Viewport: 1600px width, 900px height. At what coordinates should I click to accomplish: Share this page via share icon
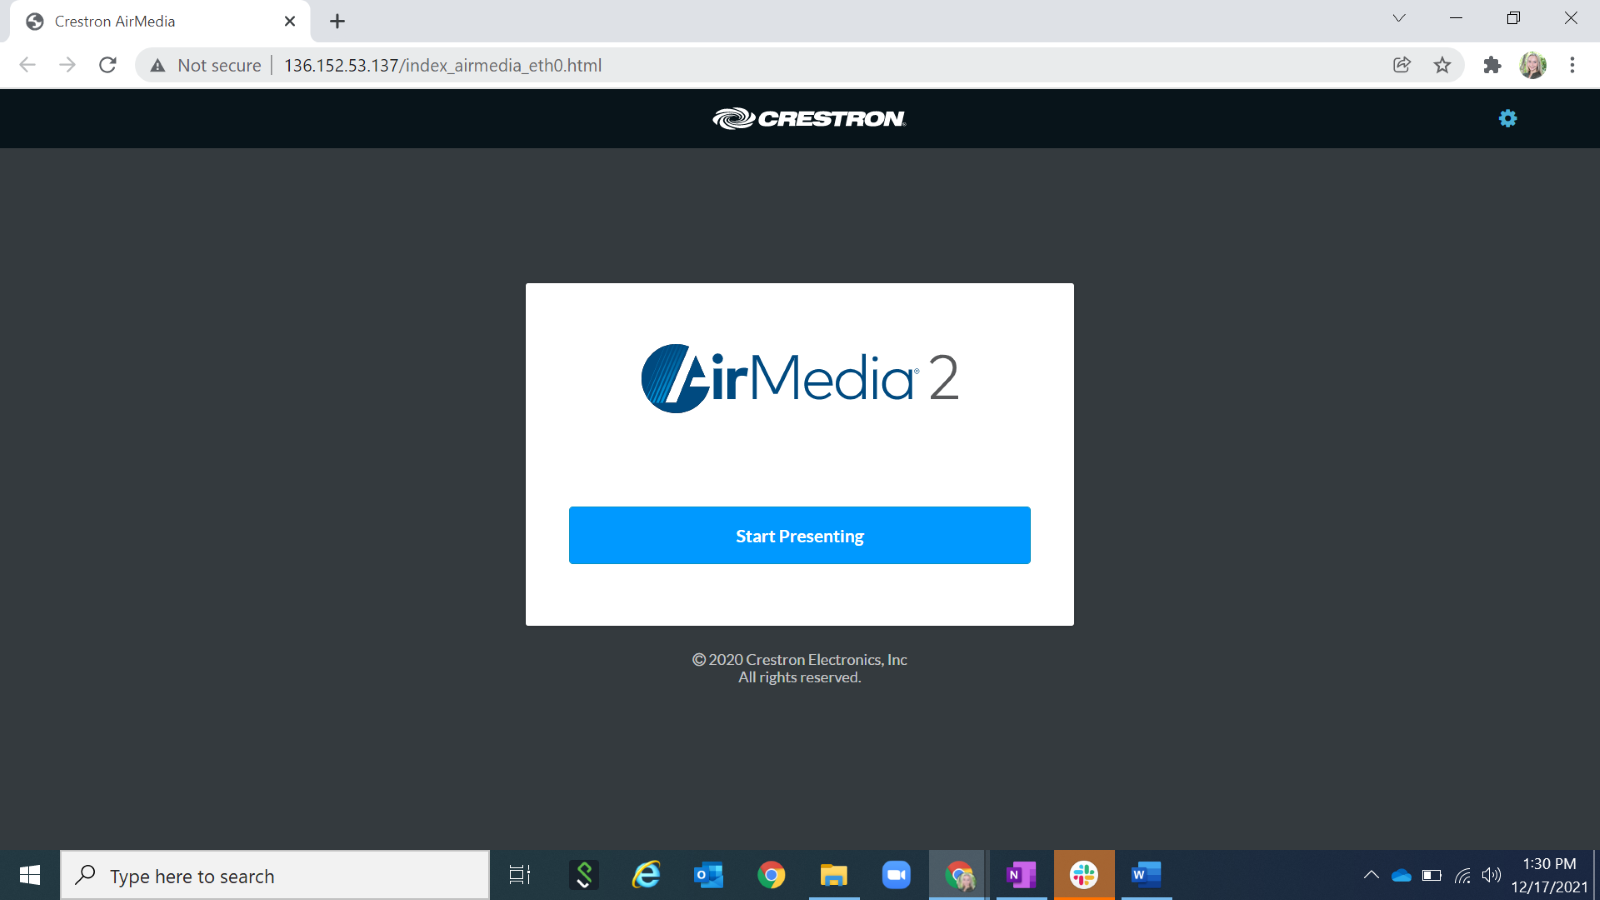pos(1402,65)
